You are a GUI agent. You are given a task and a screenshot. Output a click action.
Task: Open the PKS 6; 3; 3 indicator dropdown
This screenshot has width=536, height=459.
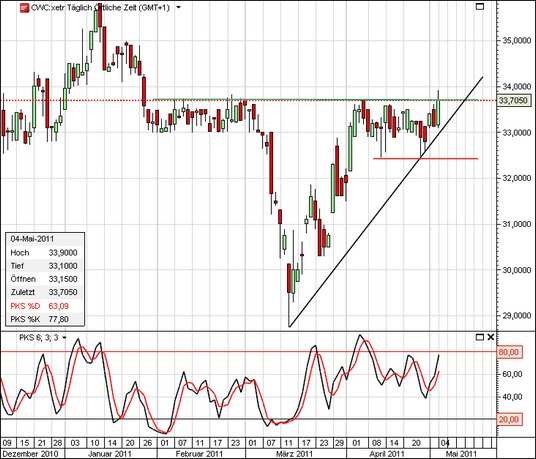click(64, 338)
